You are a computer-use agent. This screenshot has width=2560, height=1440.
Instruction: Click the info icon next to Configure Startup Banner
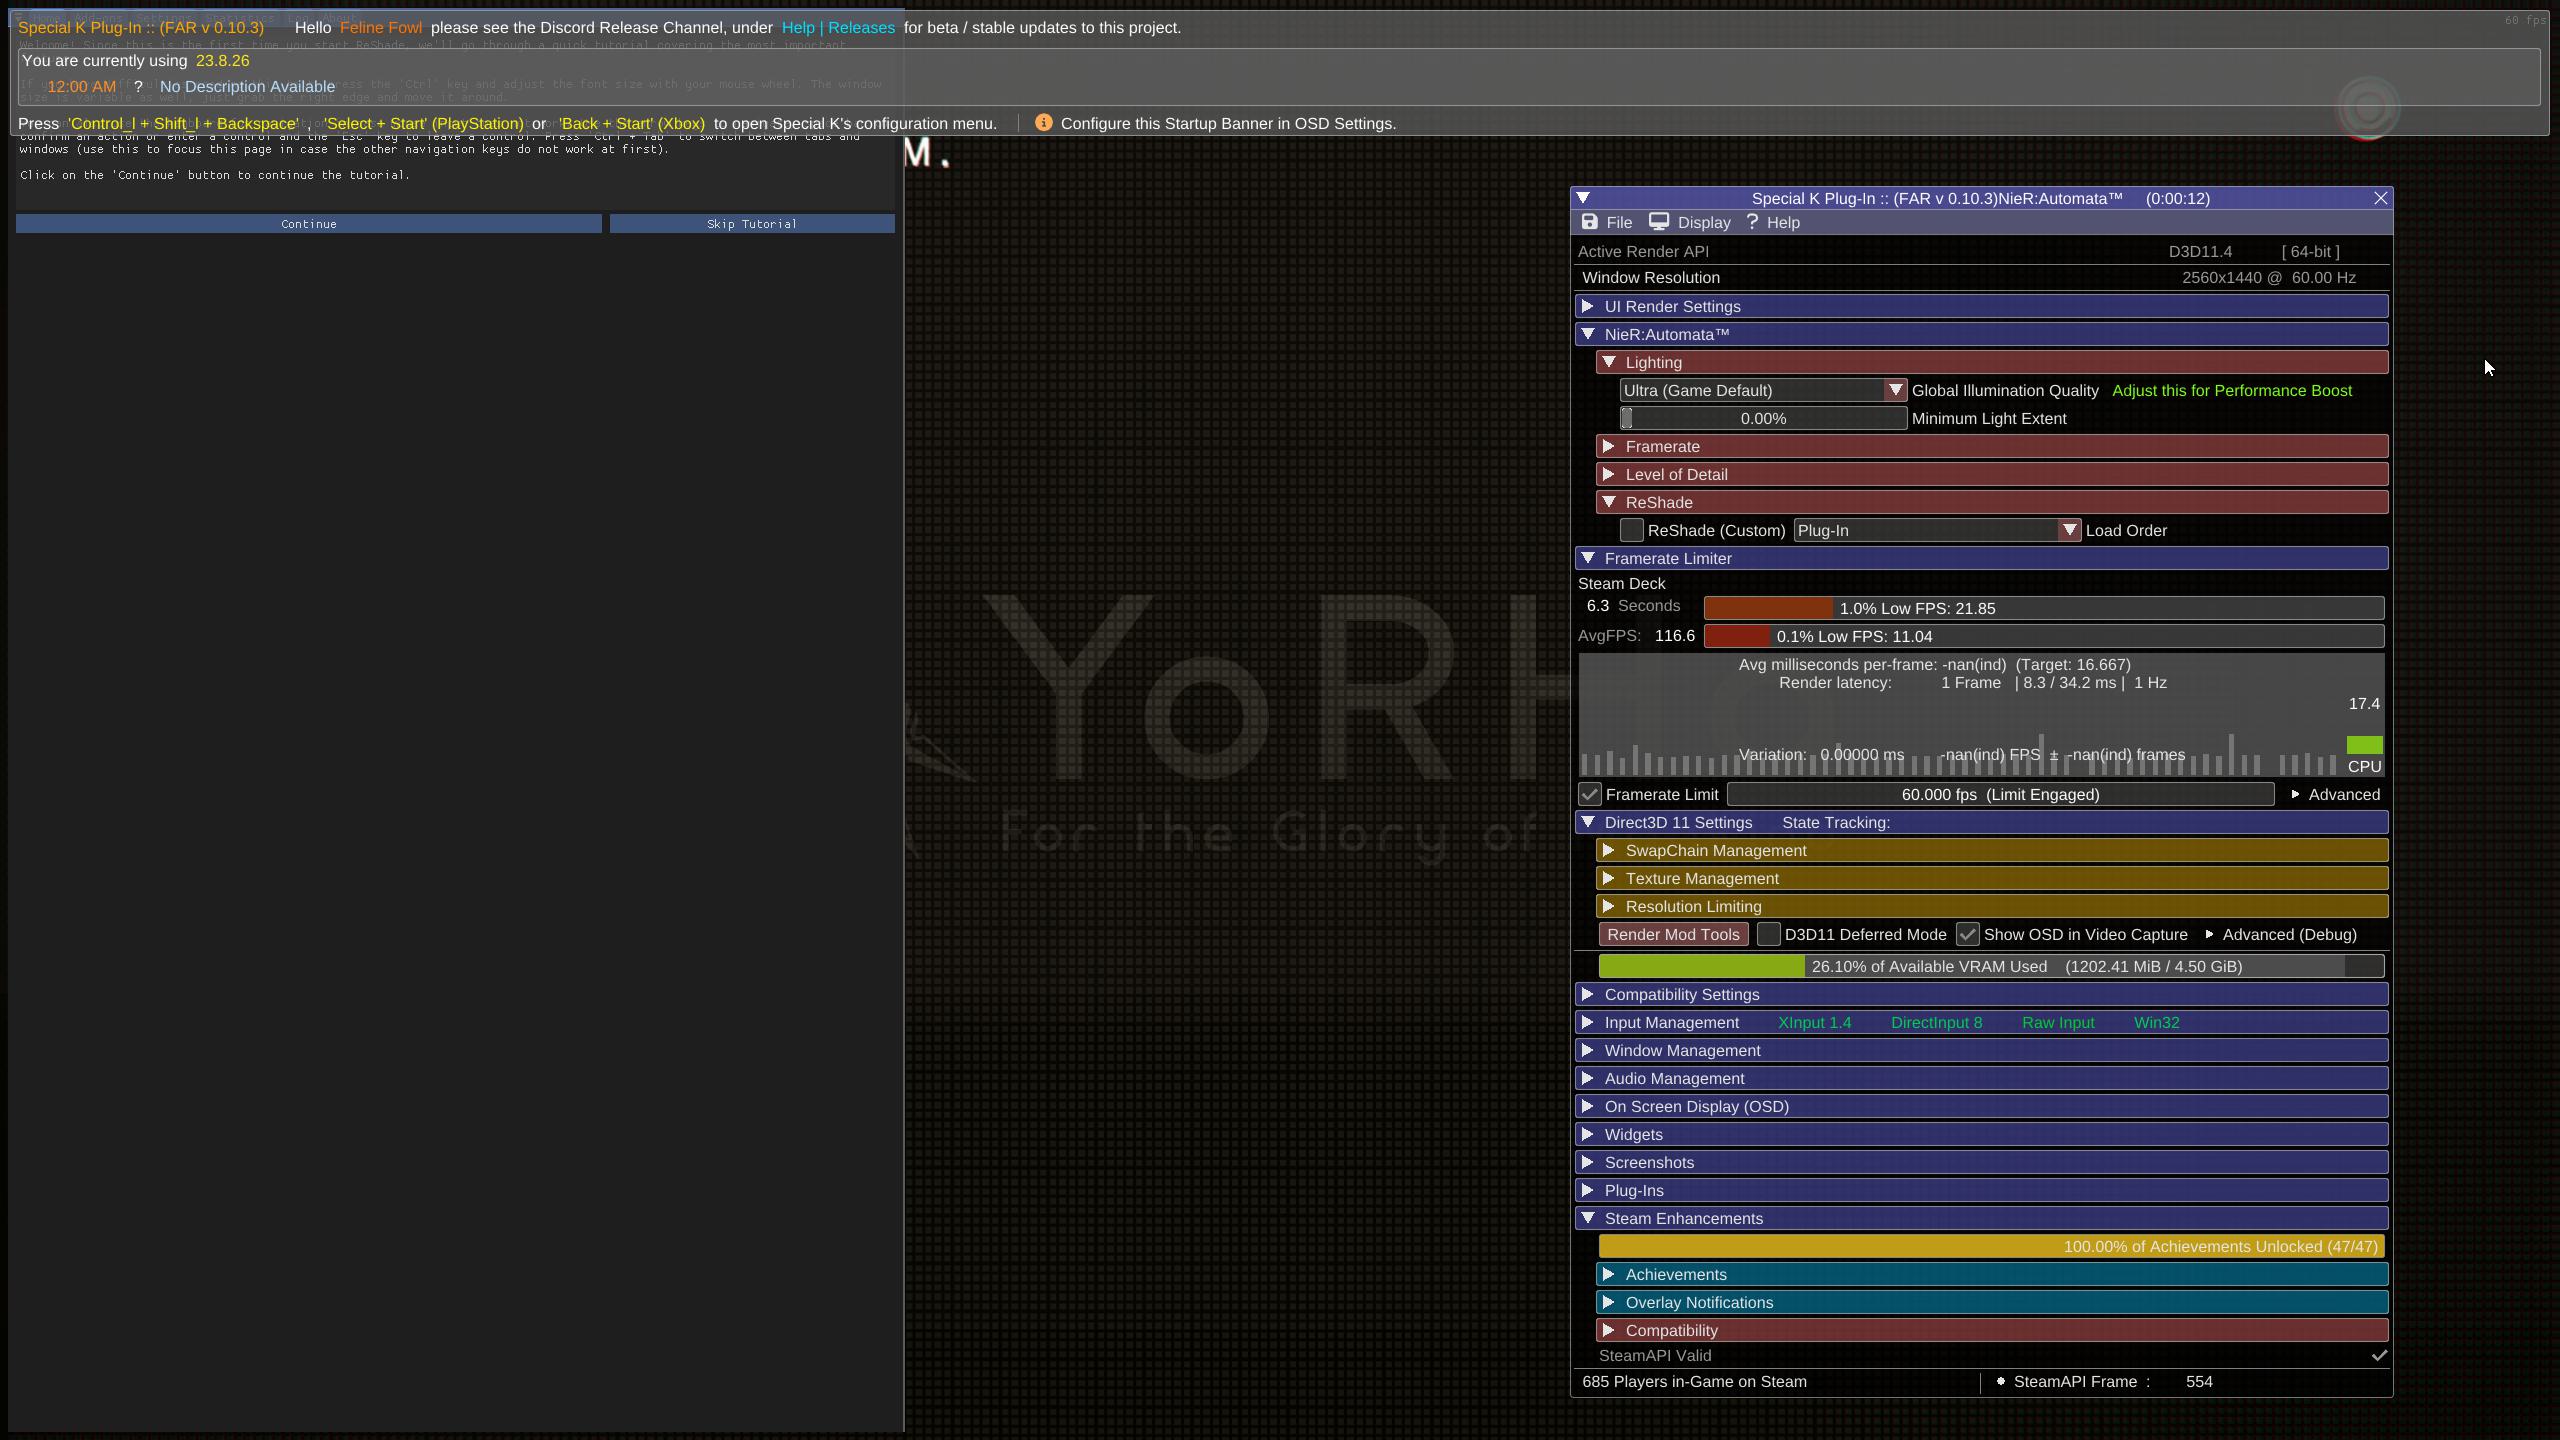click(x=1043, y=123)
